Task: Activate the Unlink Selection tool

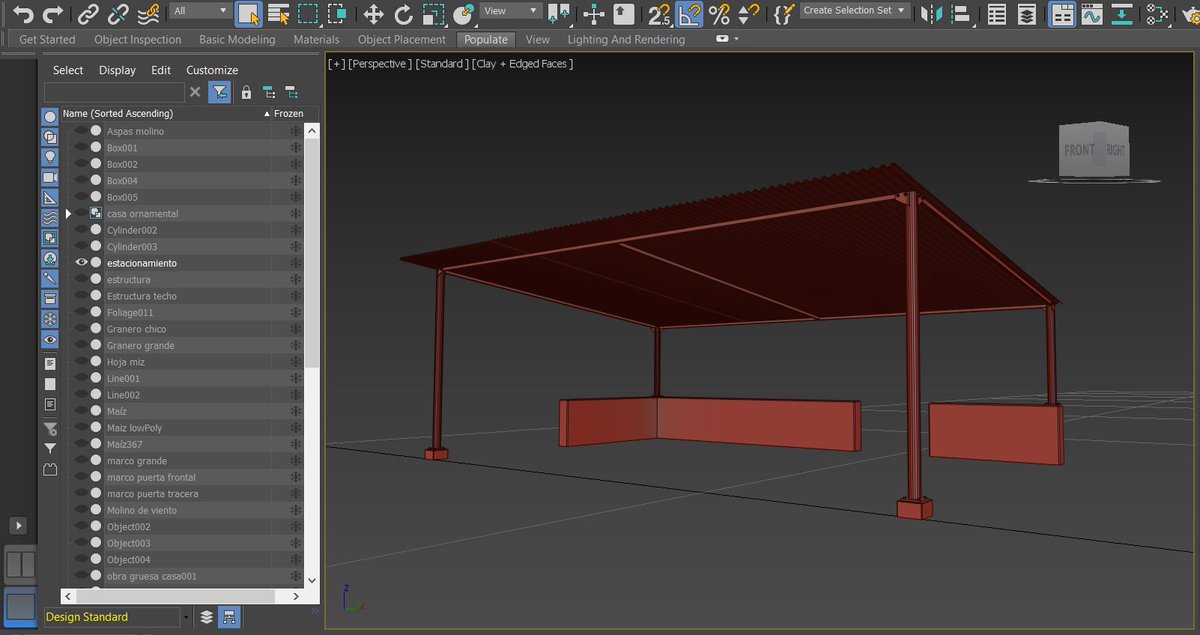Action: [x=119, y=14]
